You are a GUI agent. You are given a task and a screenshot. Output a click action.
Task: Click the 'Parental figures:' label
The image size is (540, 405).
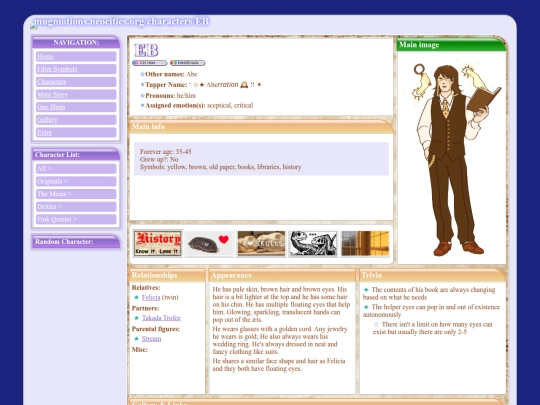click(x=156, y=329)
